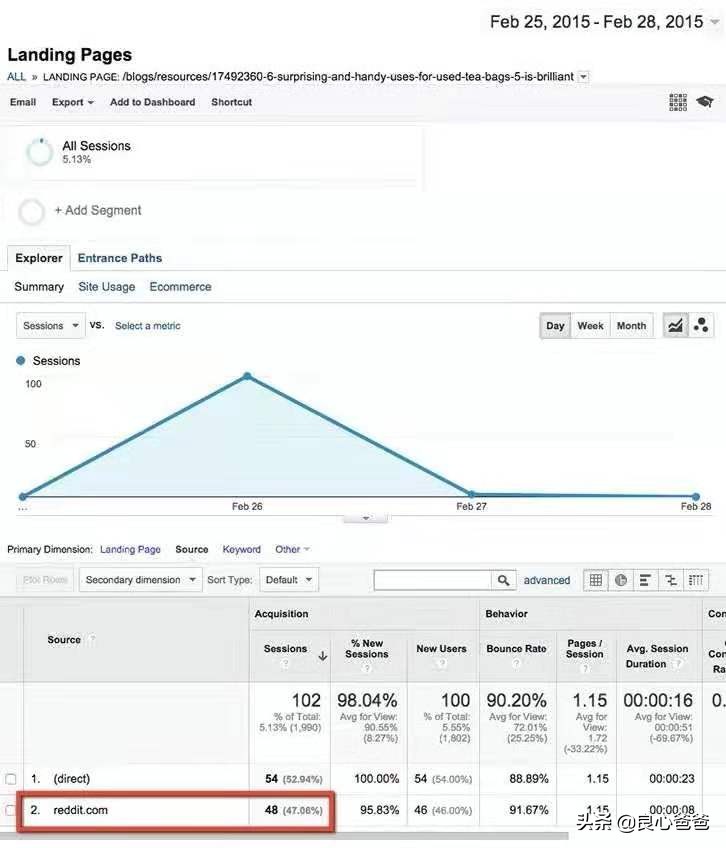Select the Summary sub-tab
This screenshot has height=848, width=726.
39,287
